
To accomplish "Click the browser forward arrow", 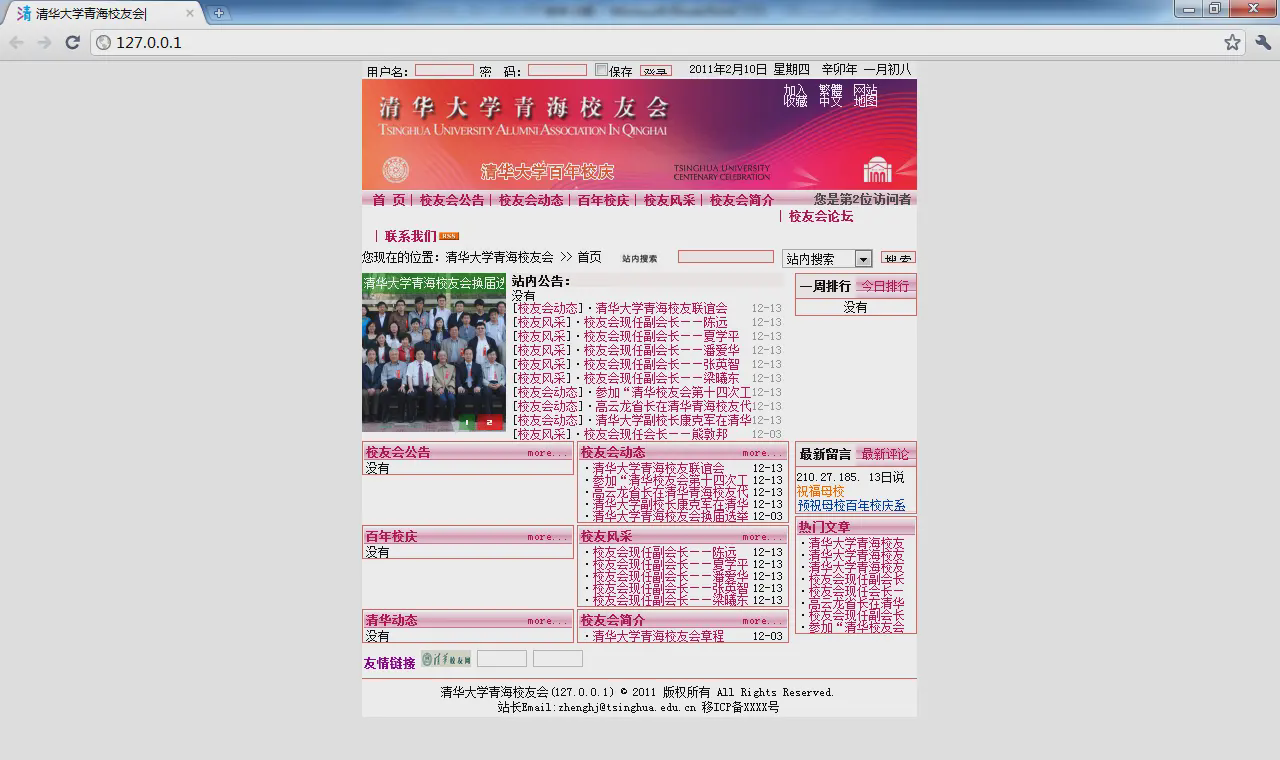I will (x=44, y=42).
